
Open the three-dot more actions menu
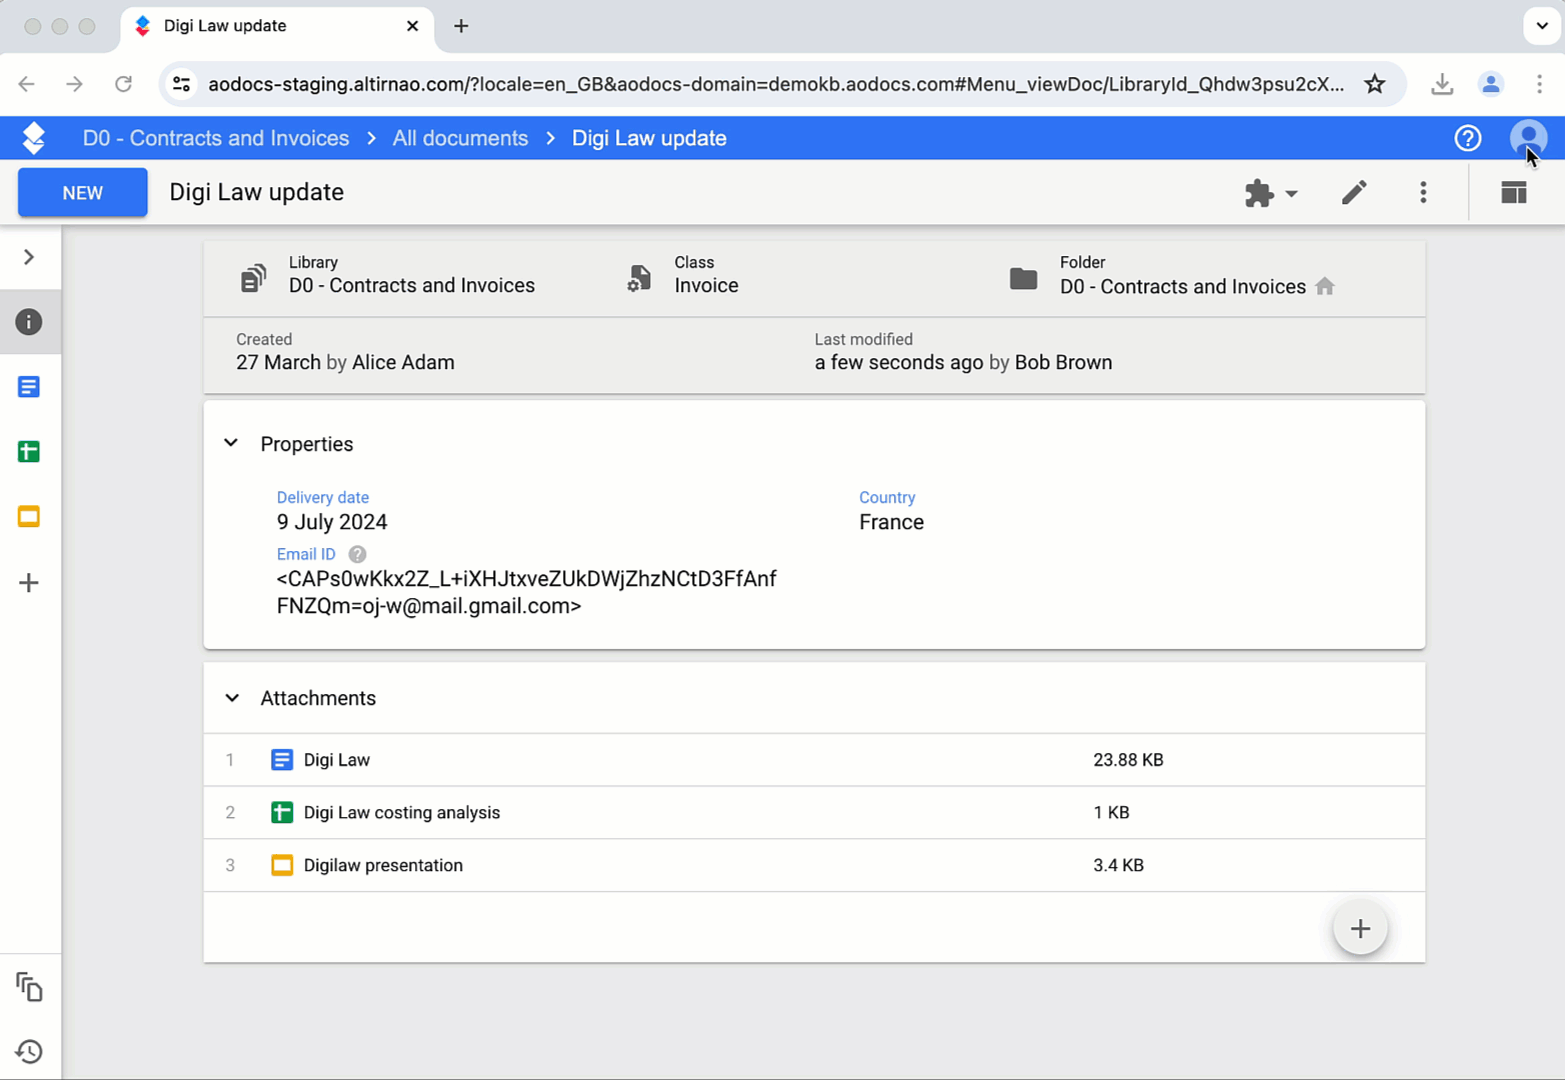tap(1423, 192)
